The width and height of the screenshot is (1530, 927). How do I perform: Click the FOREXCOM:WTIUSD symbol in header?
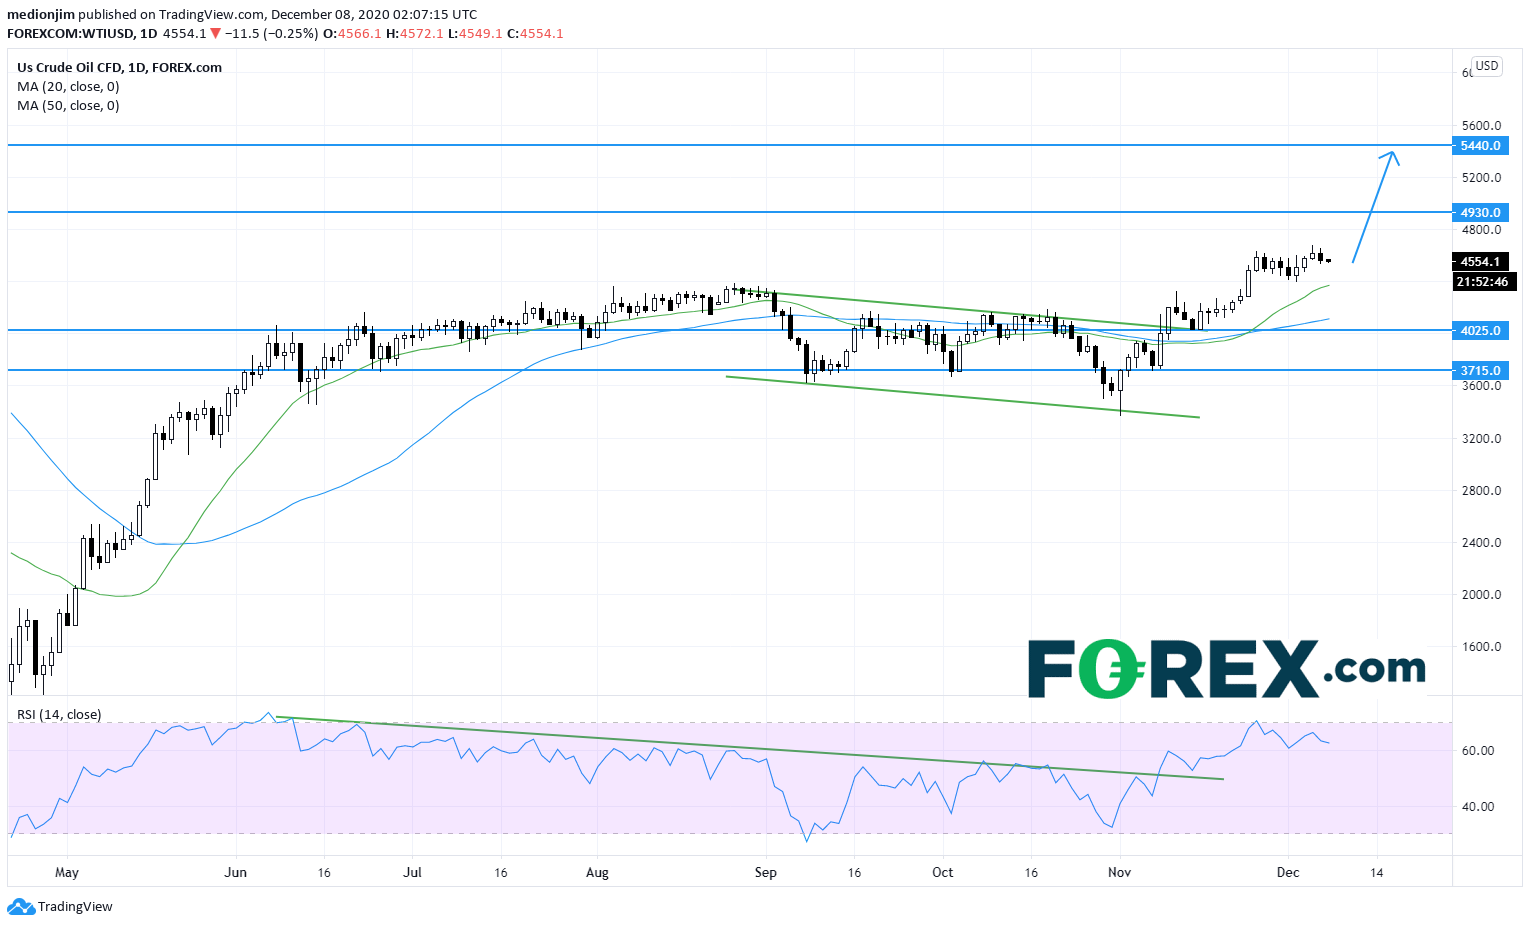click(x=68, y=33)
